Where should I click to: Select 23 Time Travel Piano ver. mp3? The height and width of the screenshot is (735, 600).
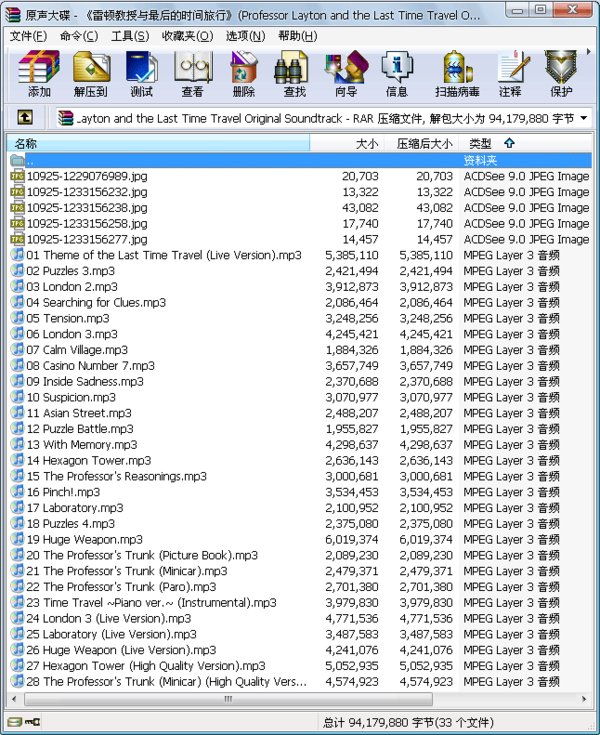coord(300,603)
